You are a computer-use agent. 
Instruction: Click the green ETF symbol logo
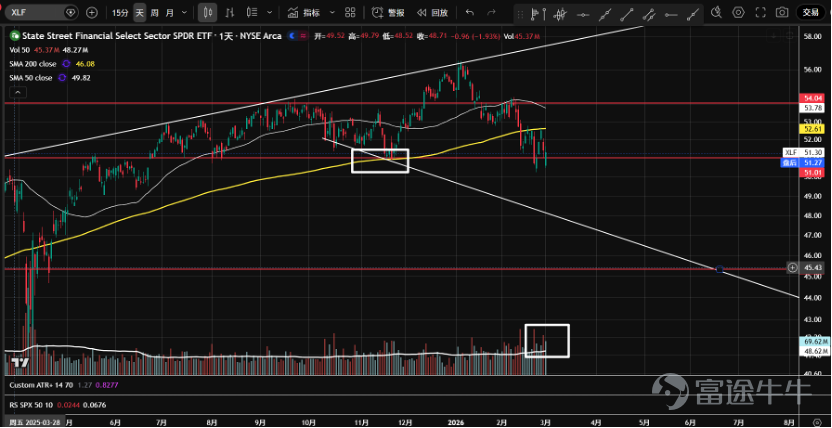point(14,36)
